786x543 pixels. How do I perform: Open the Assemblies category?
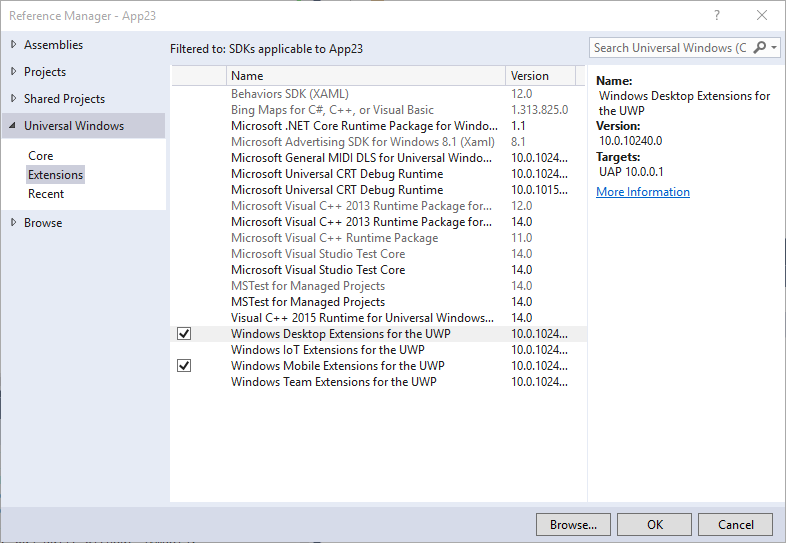pos(54,45)
